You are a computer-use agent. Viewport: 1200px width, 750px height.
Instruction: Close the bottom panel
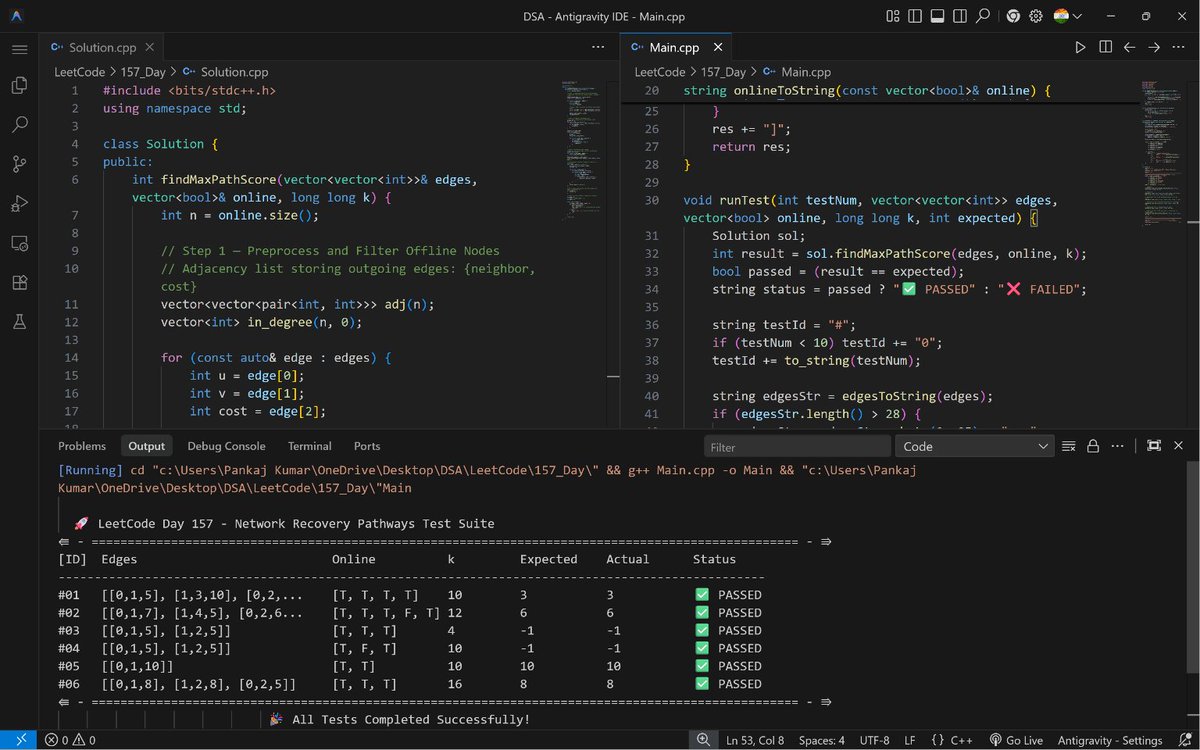[1179, 446]
